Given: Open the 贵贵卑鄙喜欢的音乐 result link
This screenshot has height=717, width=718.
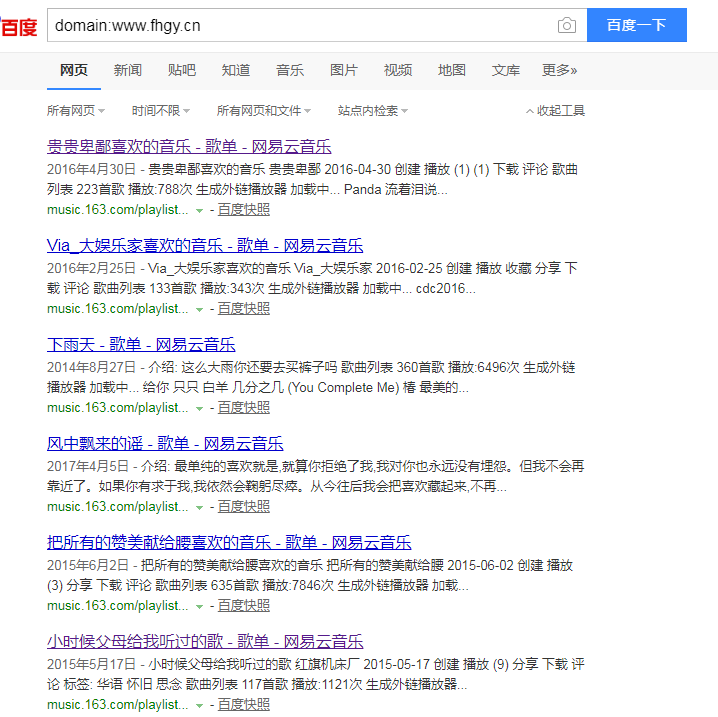Looking at the screenshot, I should tap(189, 146).
